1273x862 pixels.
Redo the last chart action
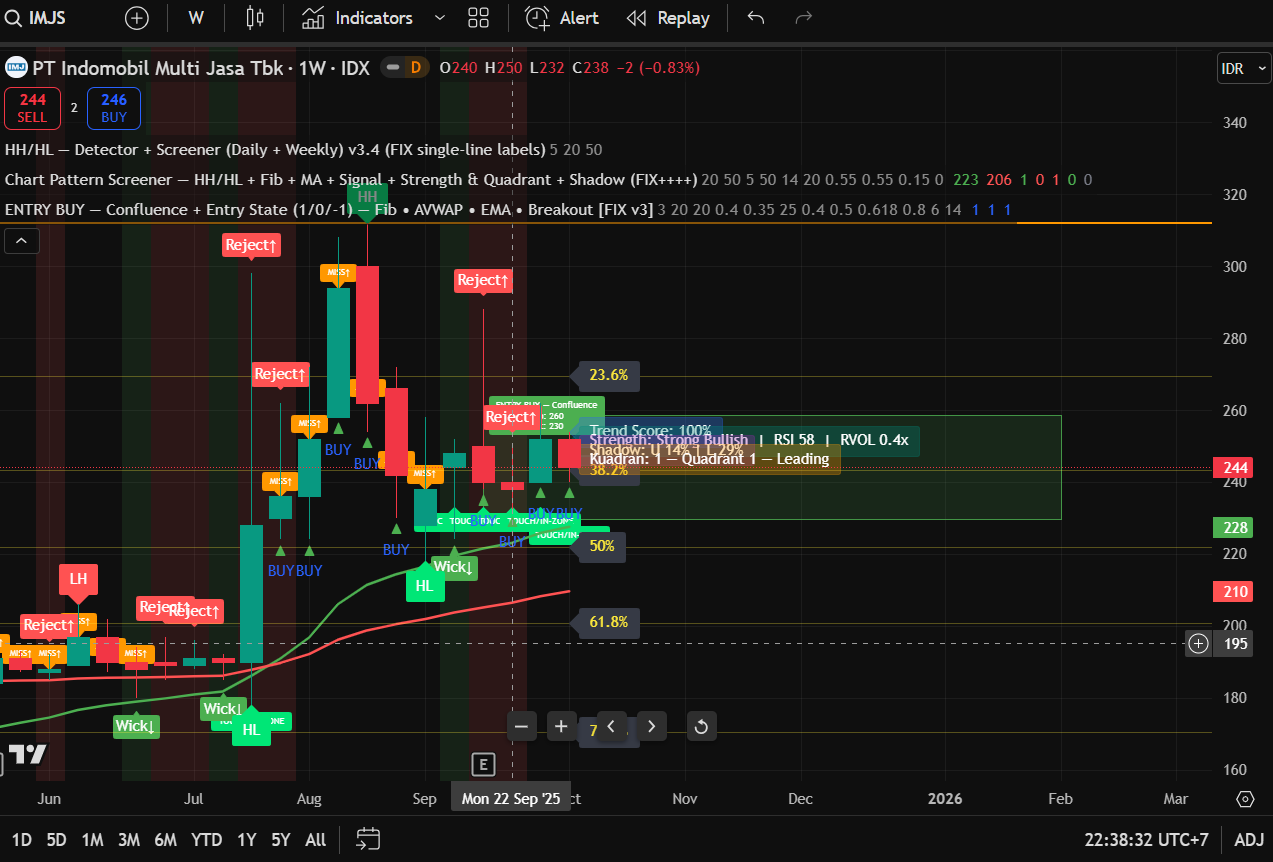[x=803, y=18]
